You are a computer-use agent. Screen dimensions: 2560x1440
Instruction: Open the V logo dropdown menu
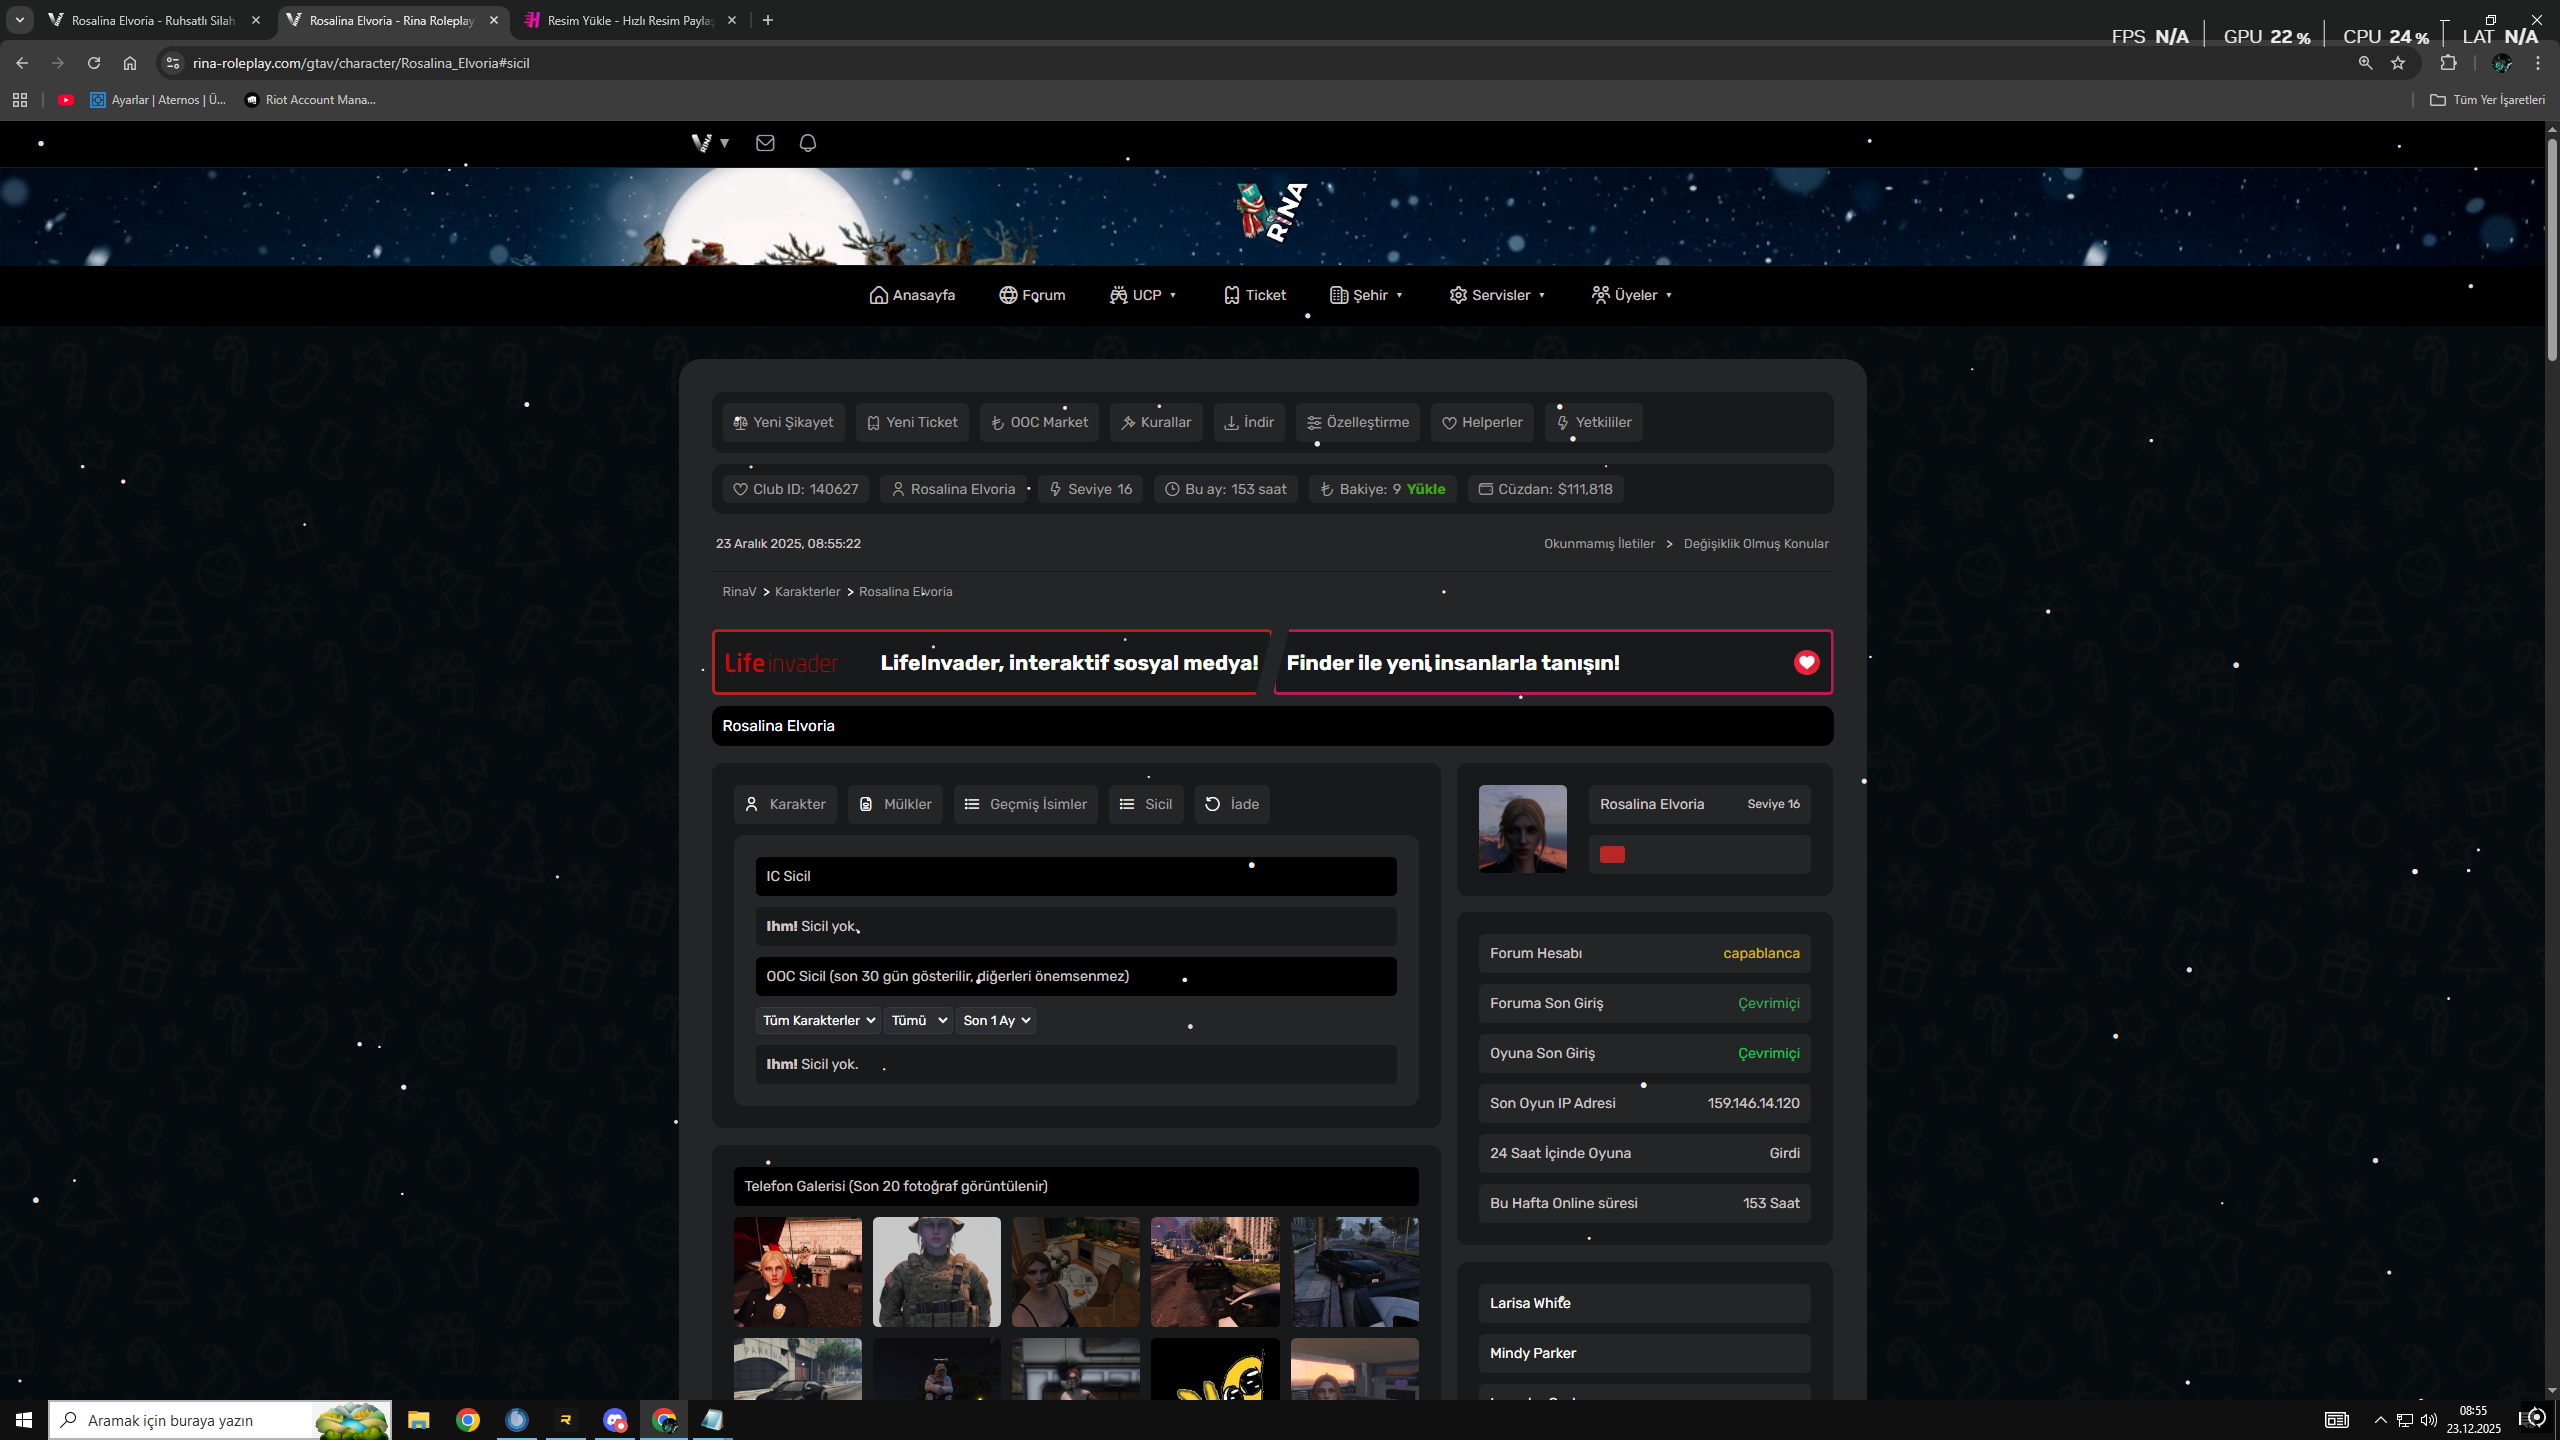pos(710,143)
